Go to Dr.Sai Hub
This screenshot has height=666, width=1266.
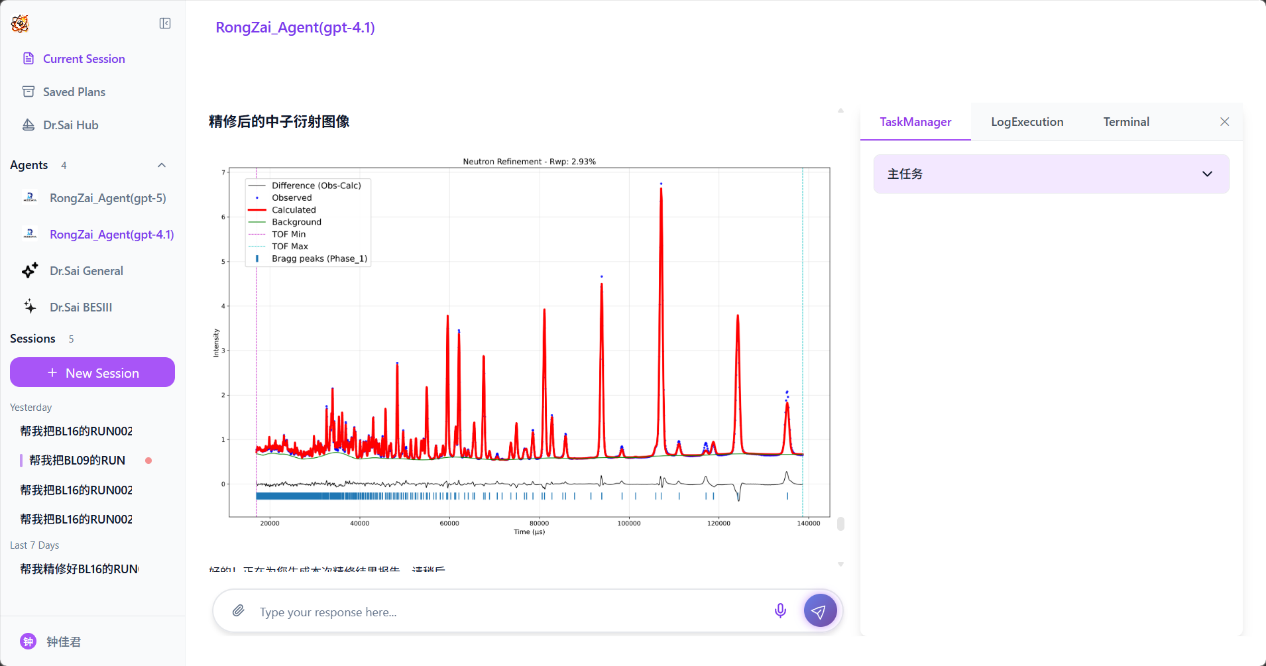[70, 125]
